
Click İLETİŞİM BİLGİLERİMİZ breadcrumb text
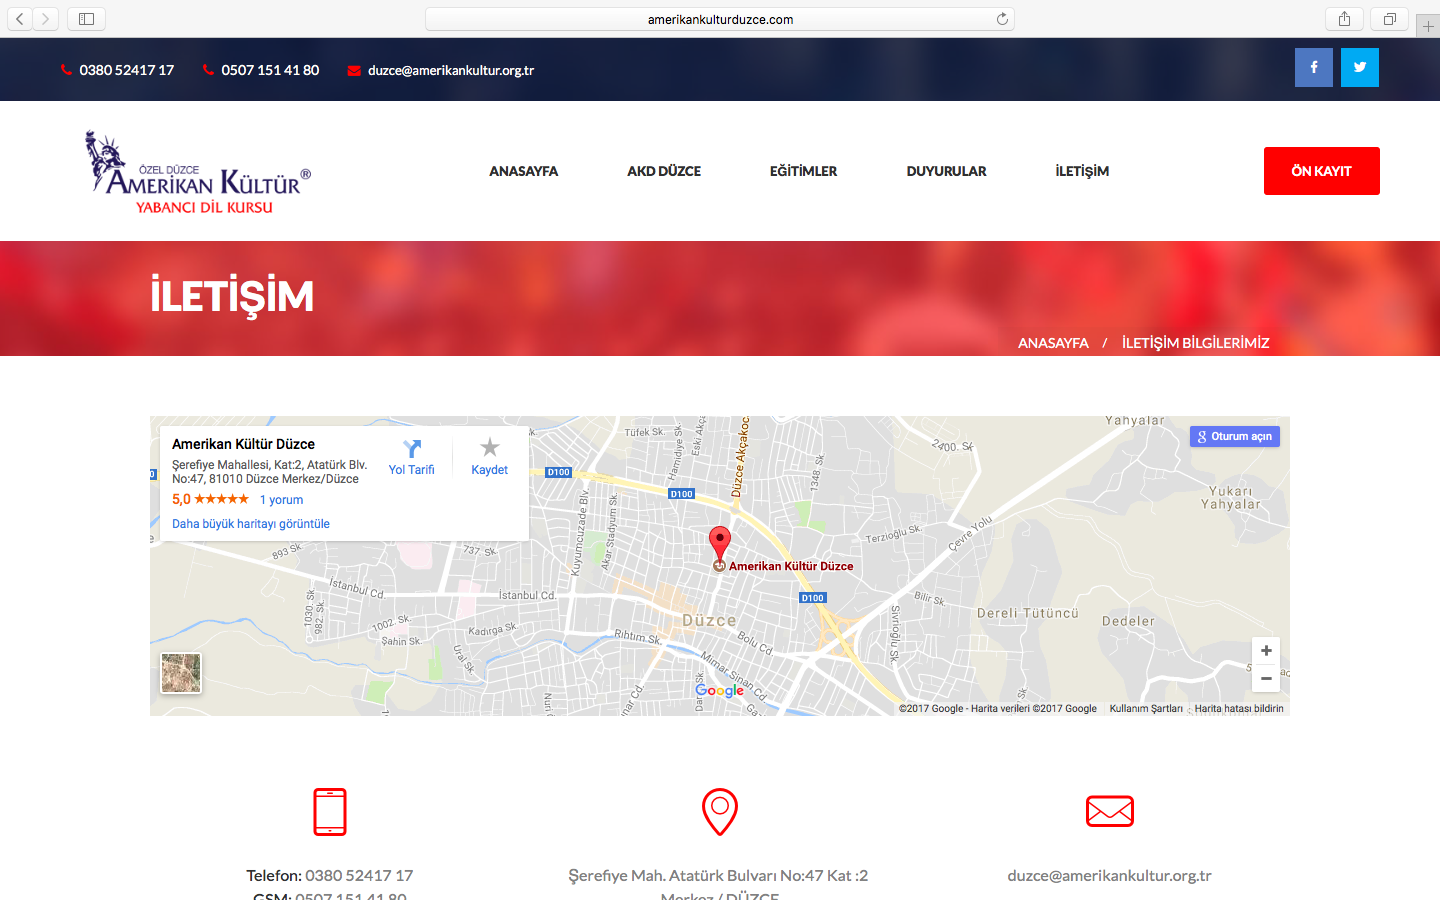pos(1196,343)
